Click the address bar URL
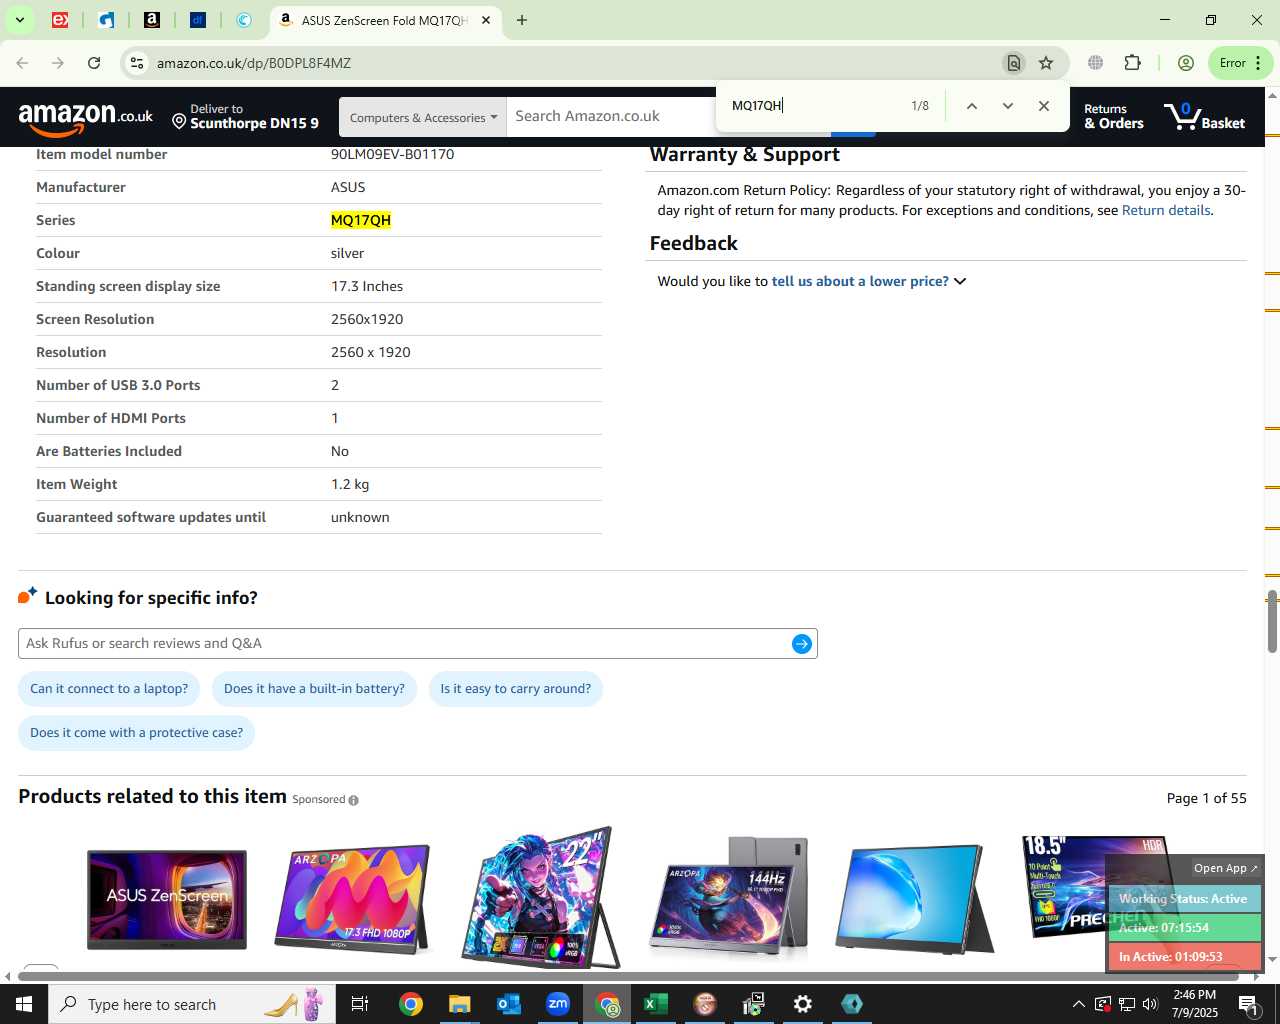 tap(253, 63)
